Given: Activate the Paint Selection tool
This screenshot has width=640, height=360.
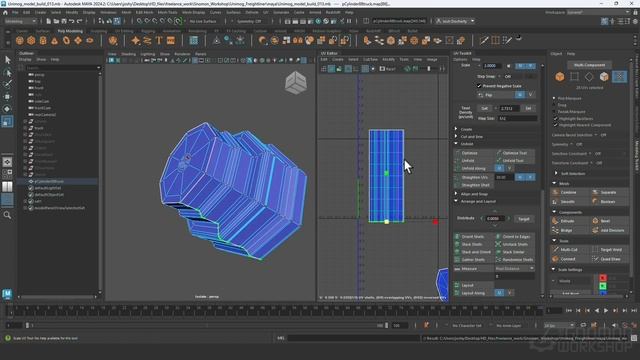Looking at the screenshot, I should coord(7,84).
